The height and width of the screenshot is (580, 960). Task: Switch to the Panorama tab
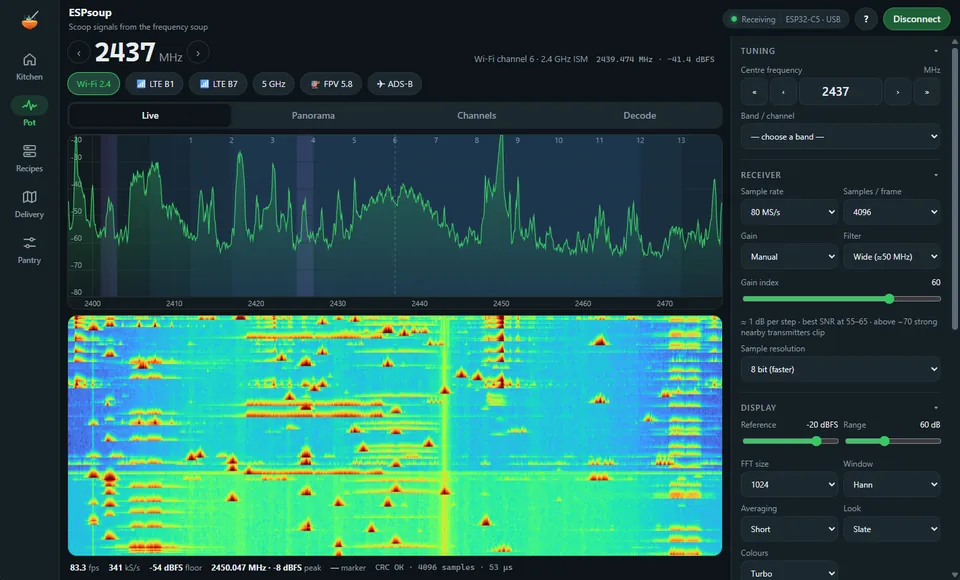(313, 115)
